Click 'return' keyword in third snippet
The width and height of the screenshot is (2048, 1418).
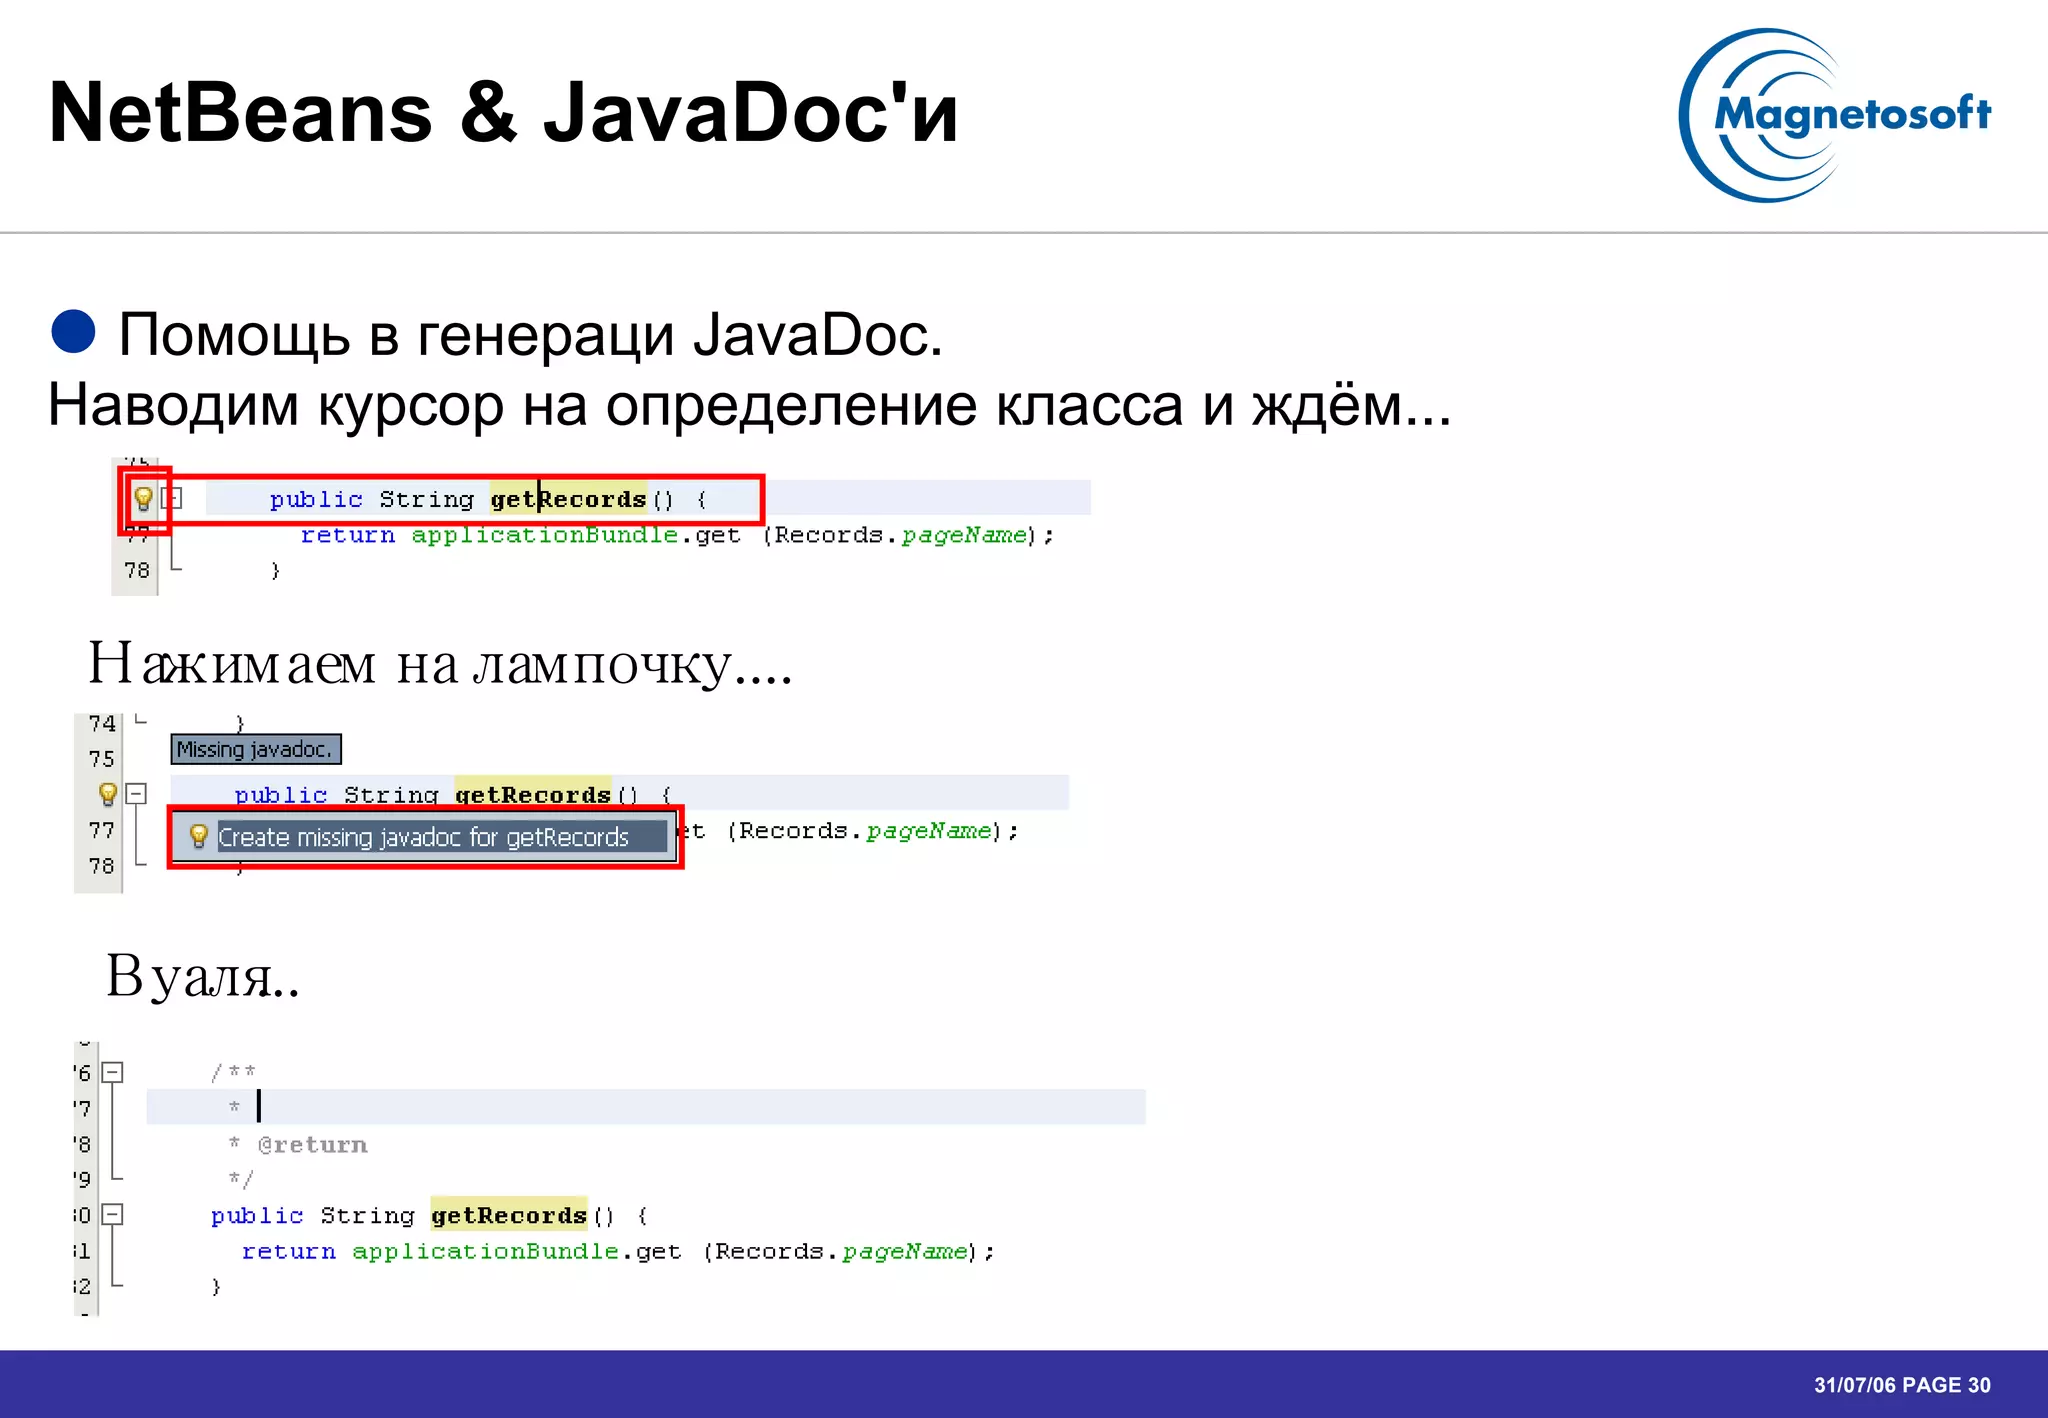click(x=289, y=1252)
